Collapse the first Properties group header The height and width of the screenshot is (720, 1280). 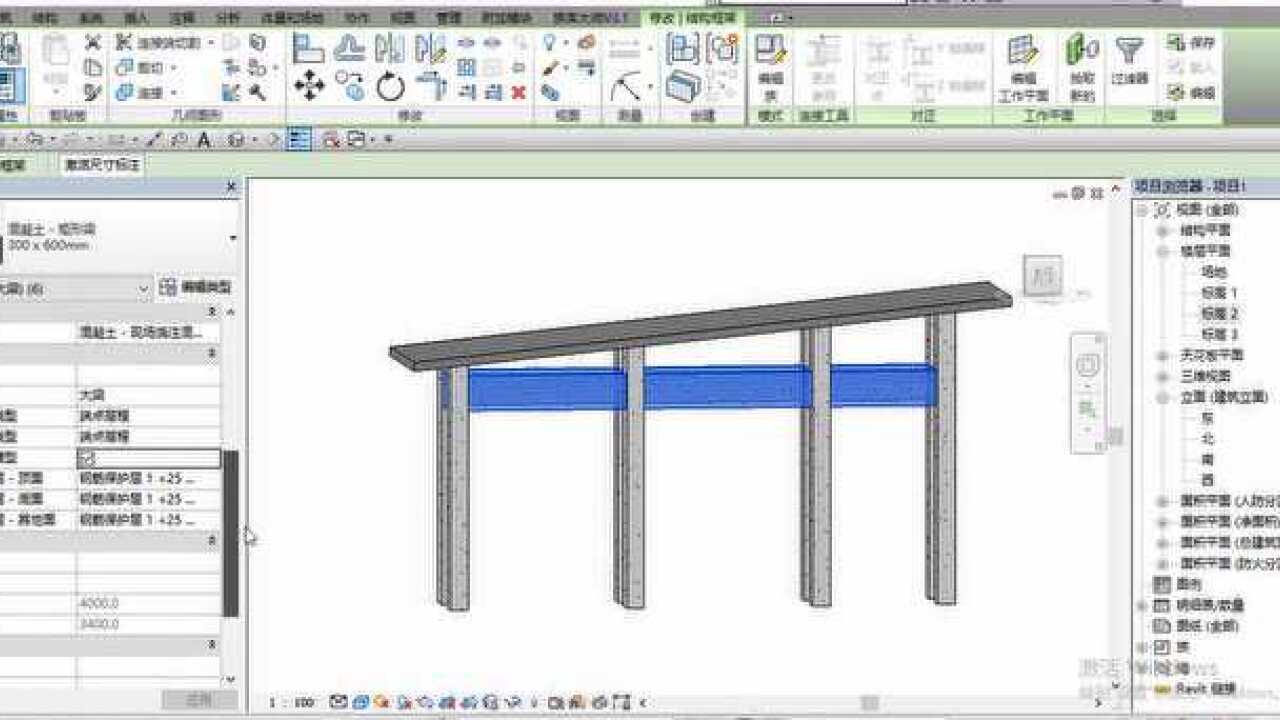point(212,313)
